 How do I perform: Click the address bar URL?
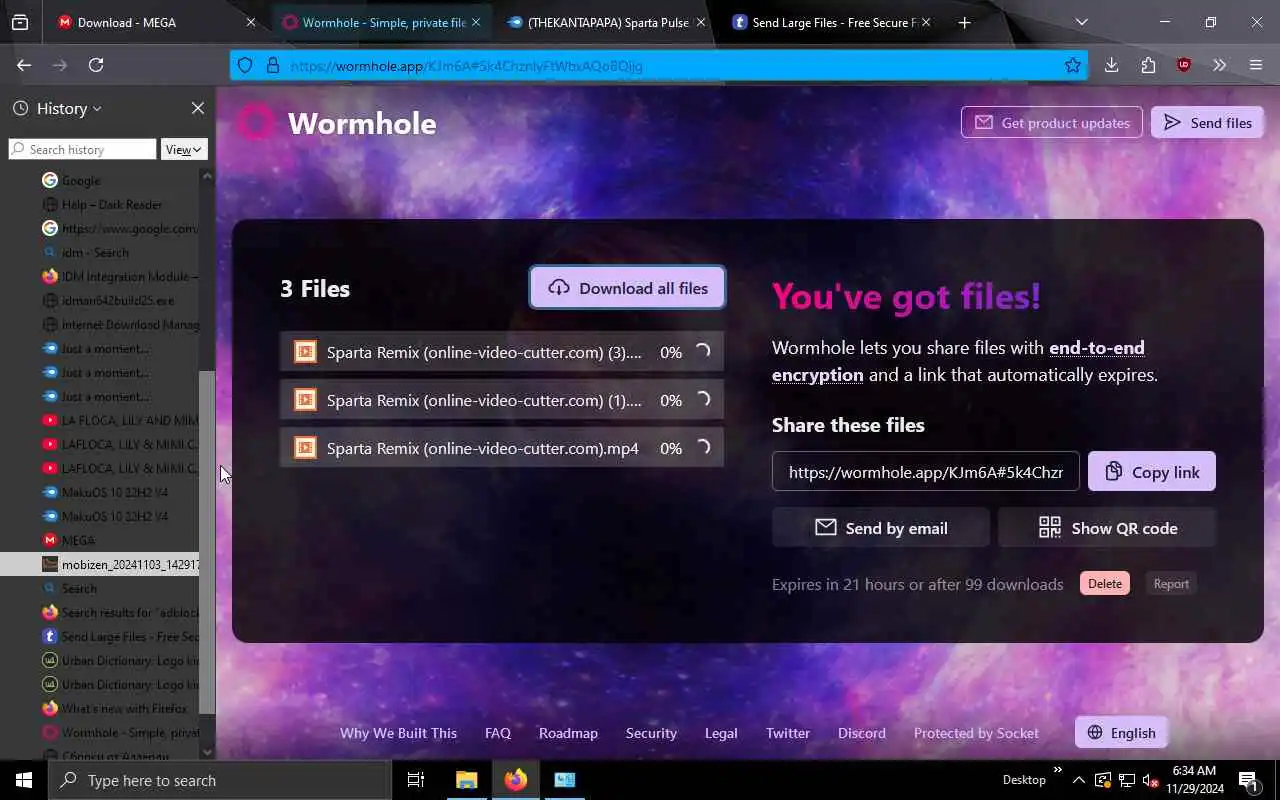(x=466, y=65)
